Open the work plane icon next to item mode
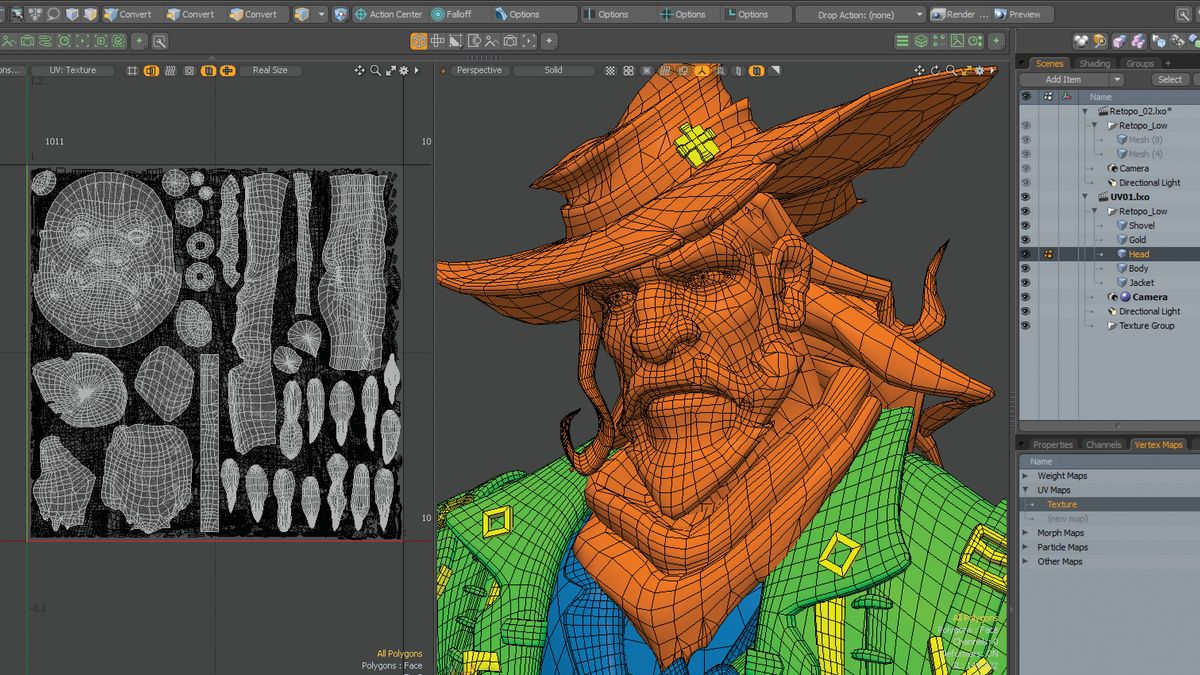This screenshot has width=1200, height=675. click(437, 41)
